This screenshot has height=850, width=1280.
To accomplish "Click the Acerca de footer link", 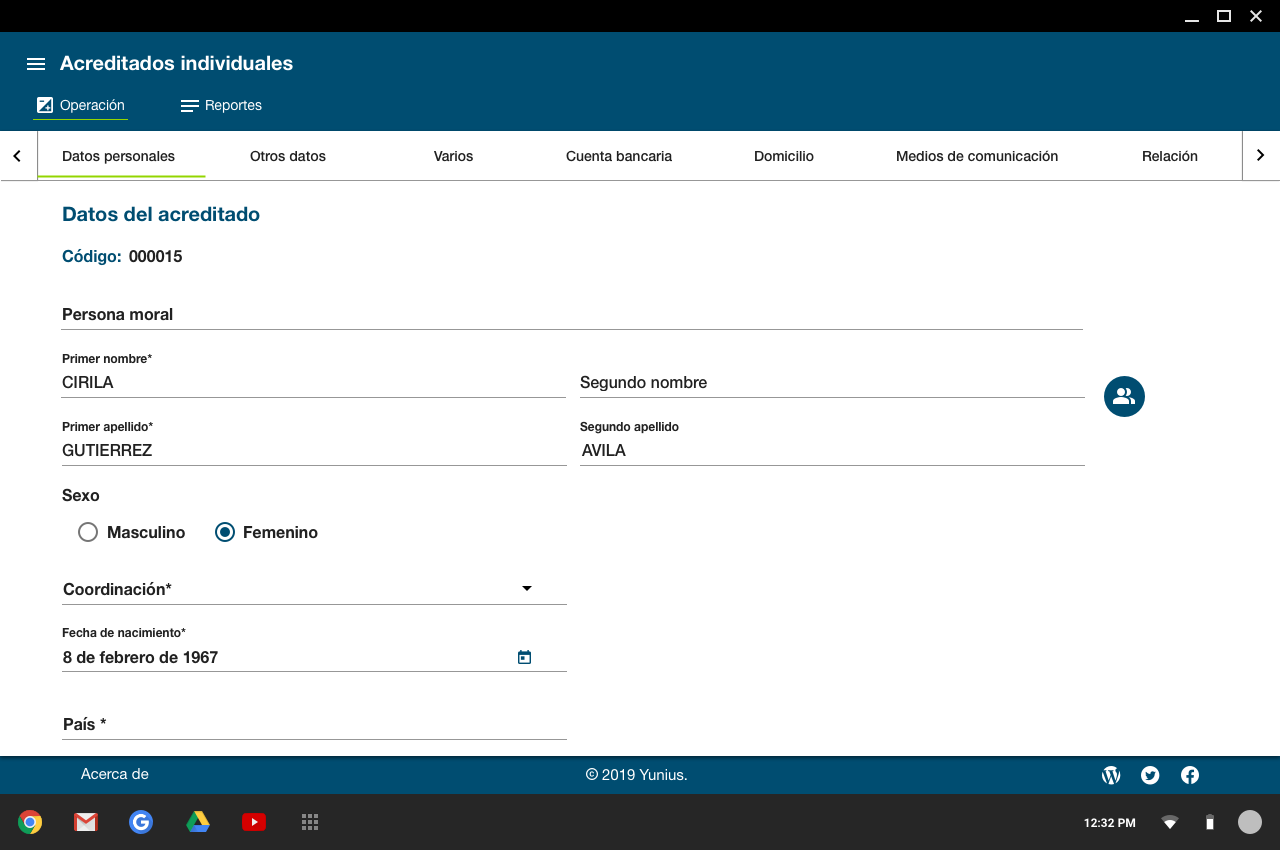I will click(x=115, y=774).
